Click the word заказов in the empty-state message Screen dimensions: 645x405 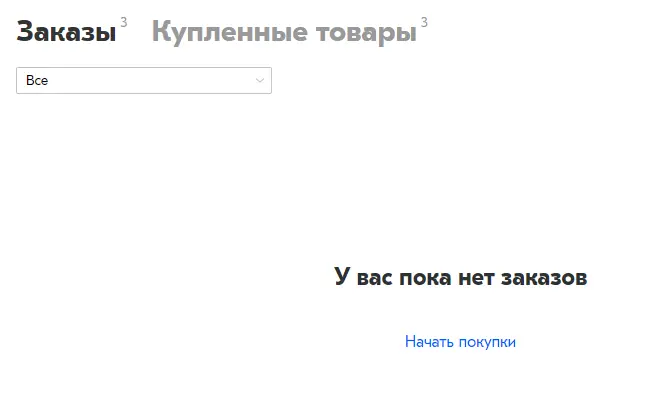pos(544,278)
